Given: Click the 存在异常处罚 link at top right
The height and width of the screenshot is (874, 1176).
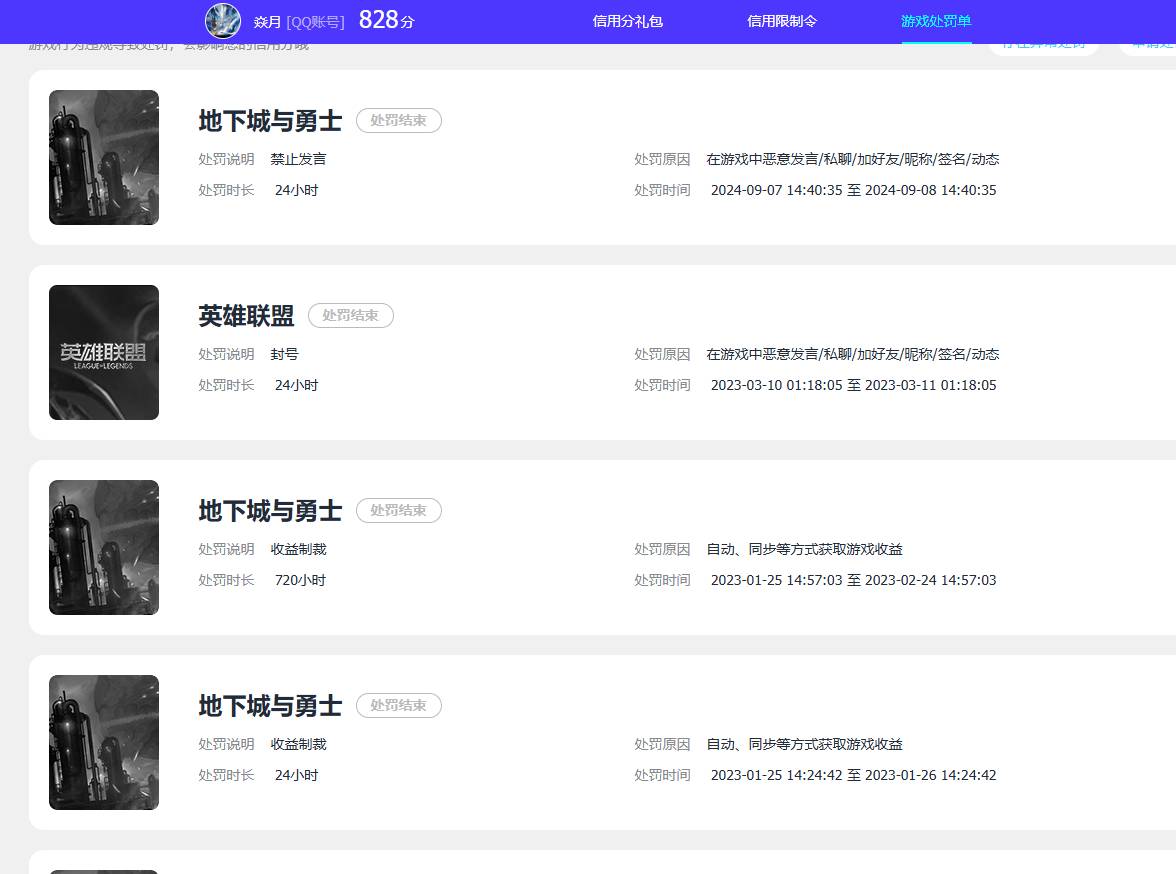Looking at the screenshot, I should click(x=1043, y=44).
